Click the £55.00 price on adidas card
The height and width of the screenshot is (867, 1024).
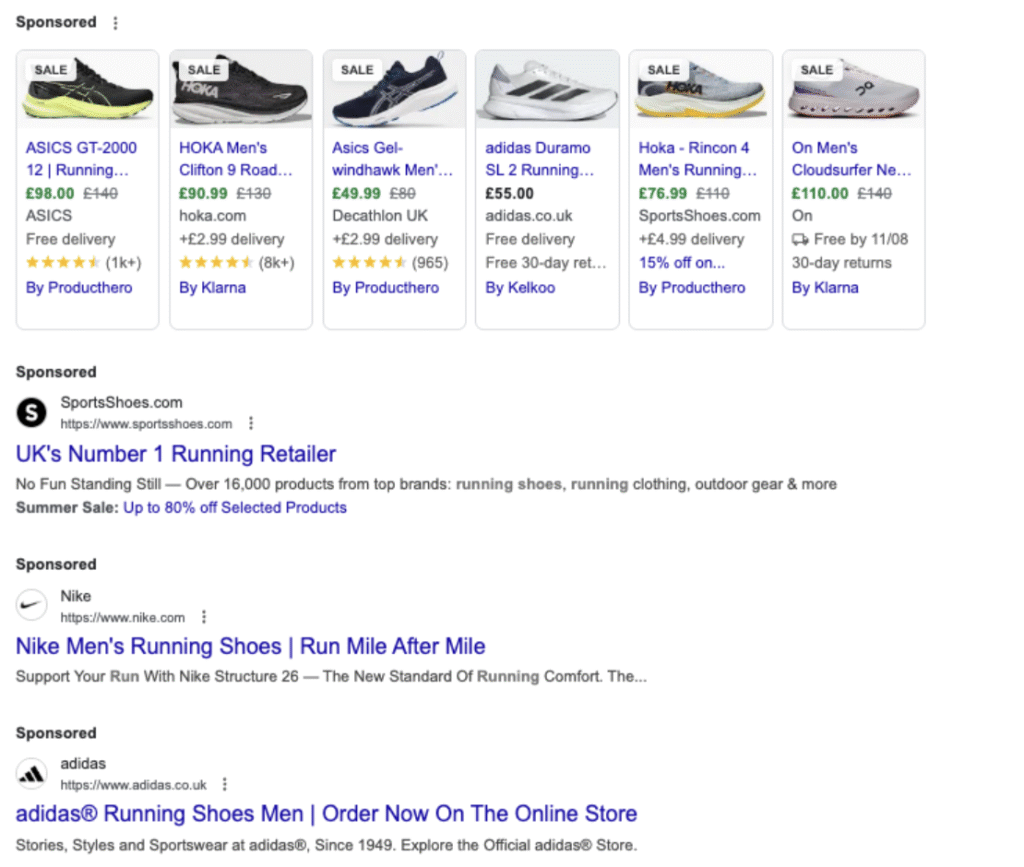509,194
